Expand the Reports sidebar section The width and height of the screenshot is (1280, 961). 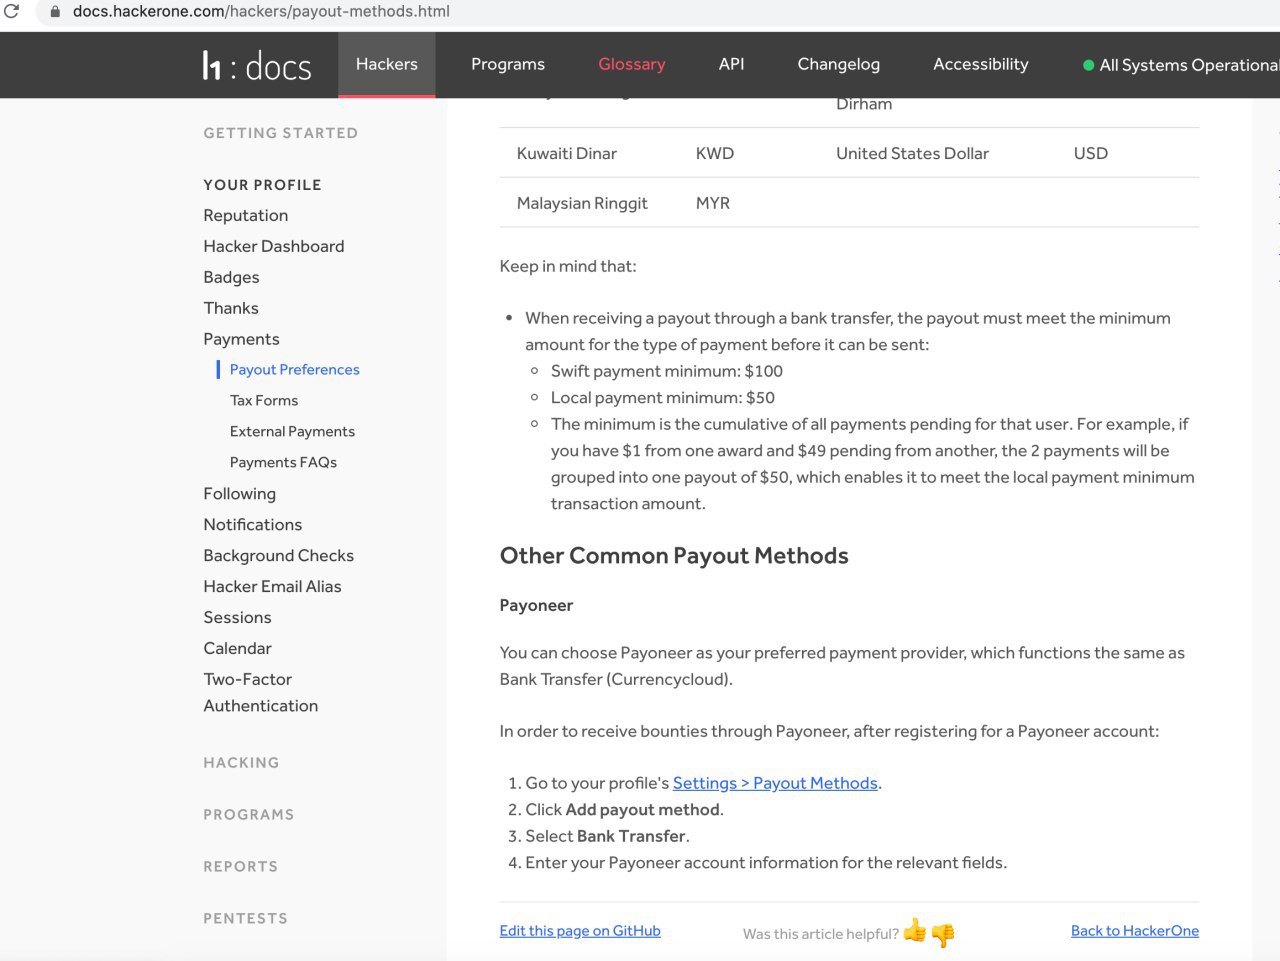tap(241, 867)
